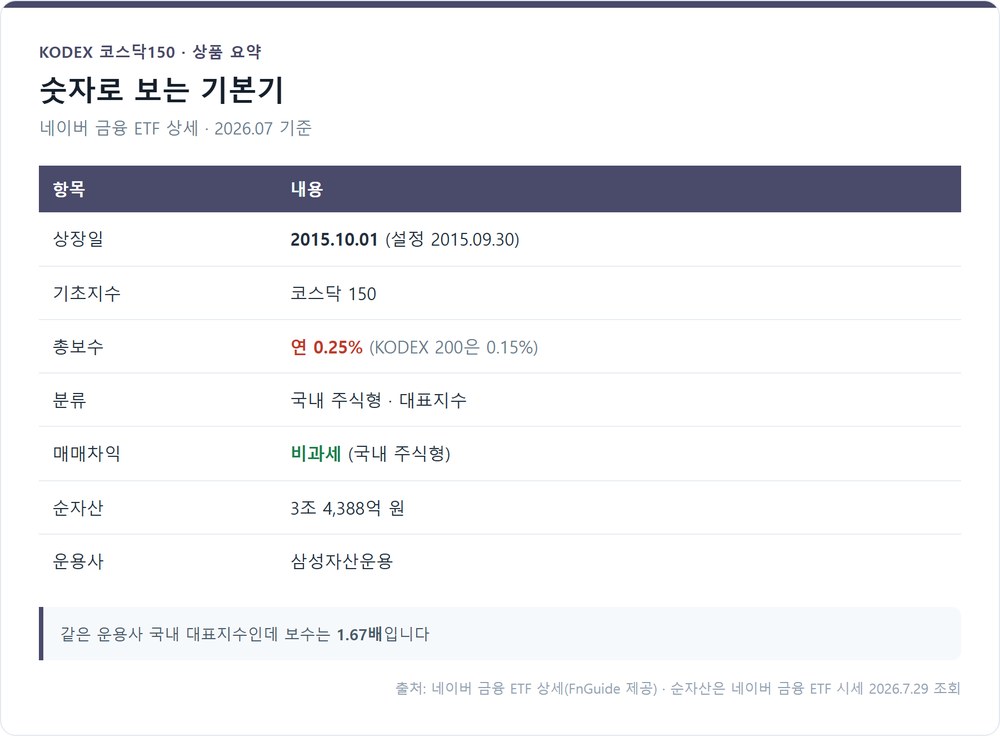Click the value '삼성자산운용'
The width and height of the screenshot is (1000, 737).
[x=342, y=561]
